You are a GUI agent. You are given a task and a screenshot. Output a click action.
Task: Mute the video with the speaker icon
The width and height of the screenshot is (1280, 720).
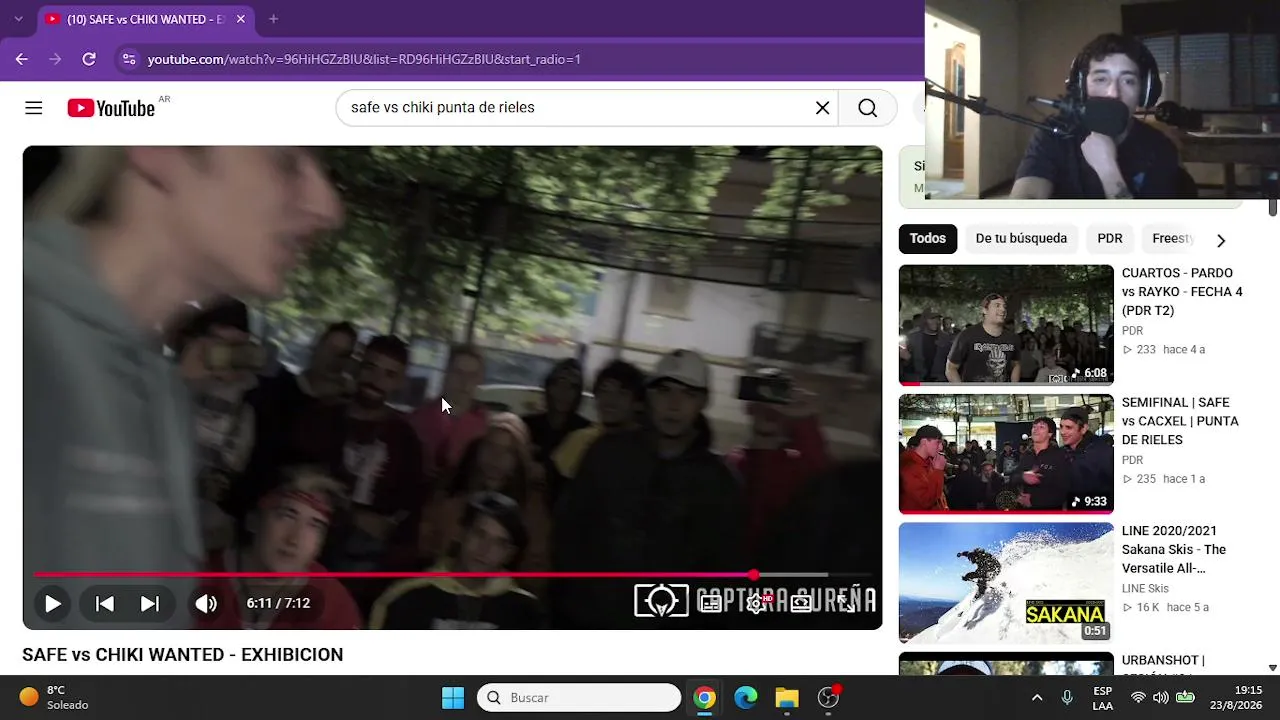(206, 603)
